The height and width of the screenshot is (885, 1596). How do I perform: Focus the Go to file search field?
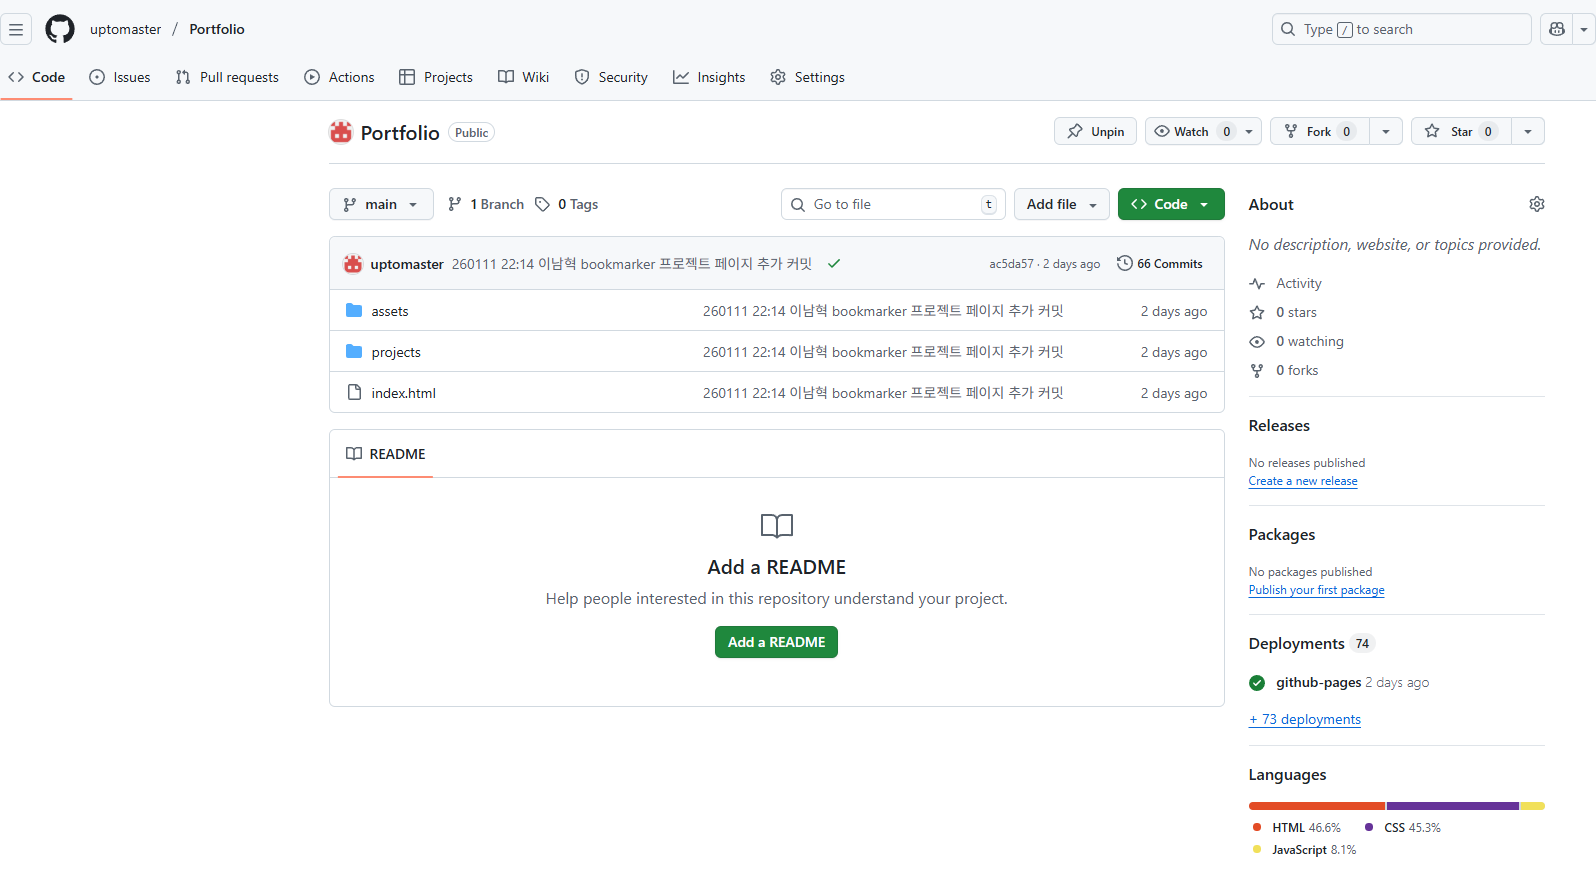[x=893, y=204]
